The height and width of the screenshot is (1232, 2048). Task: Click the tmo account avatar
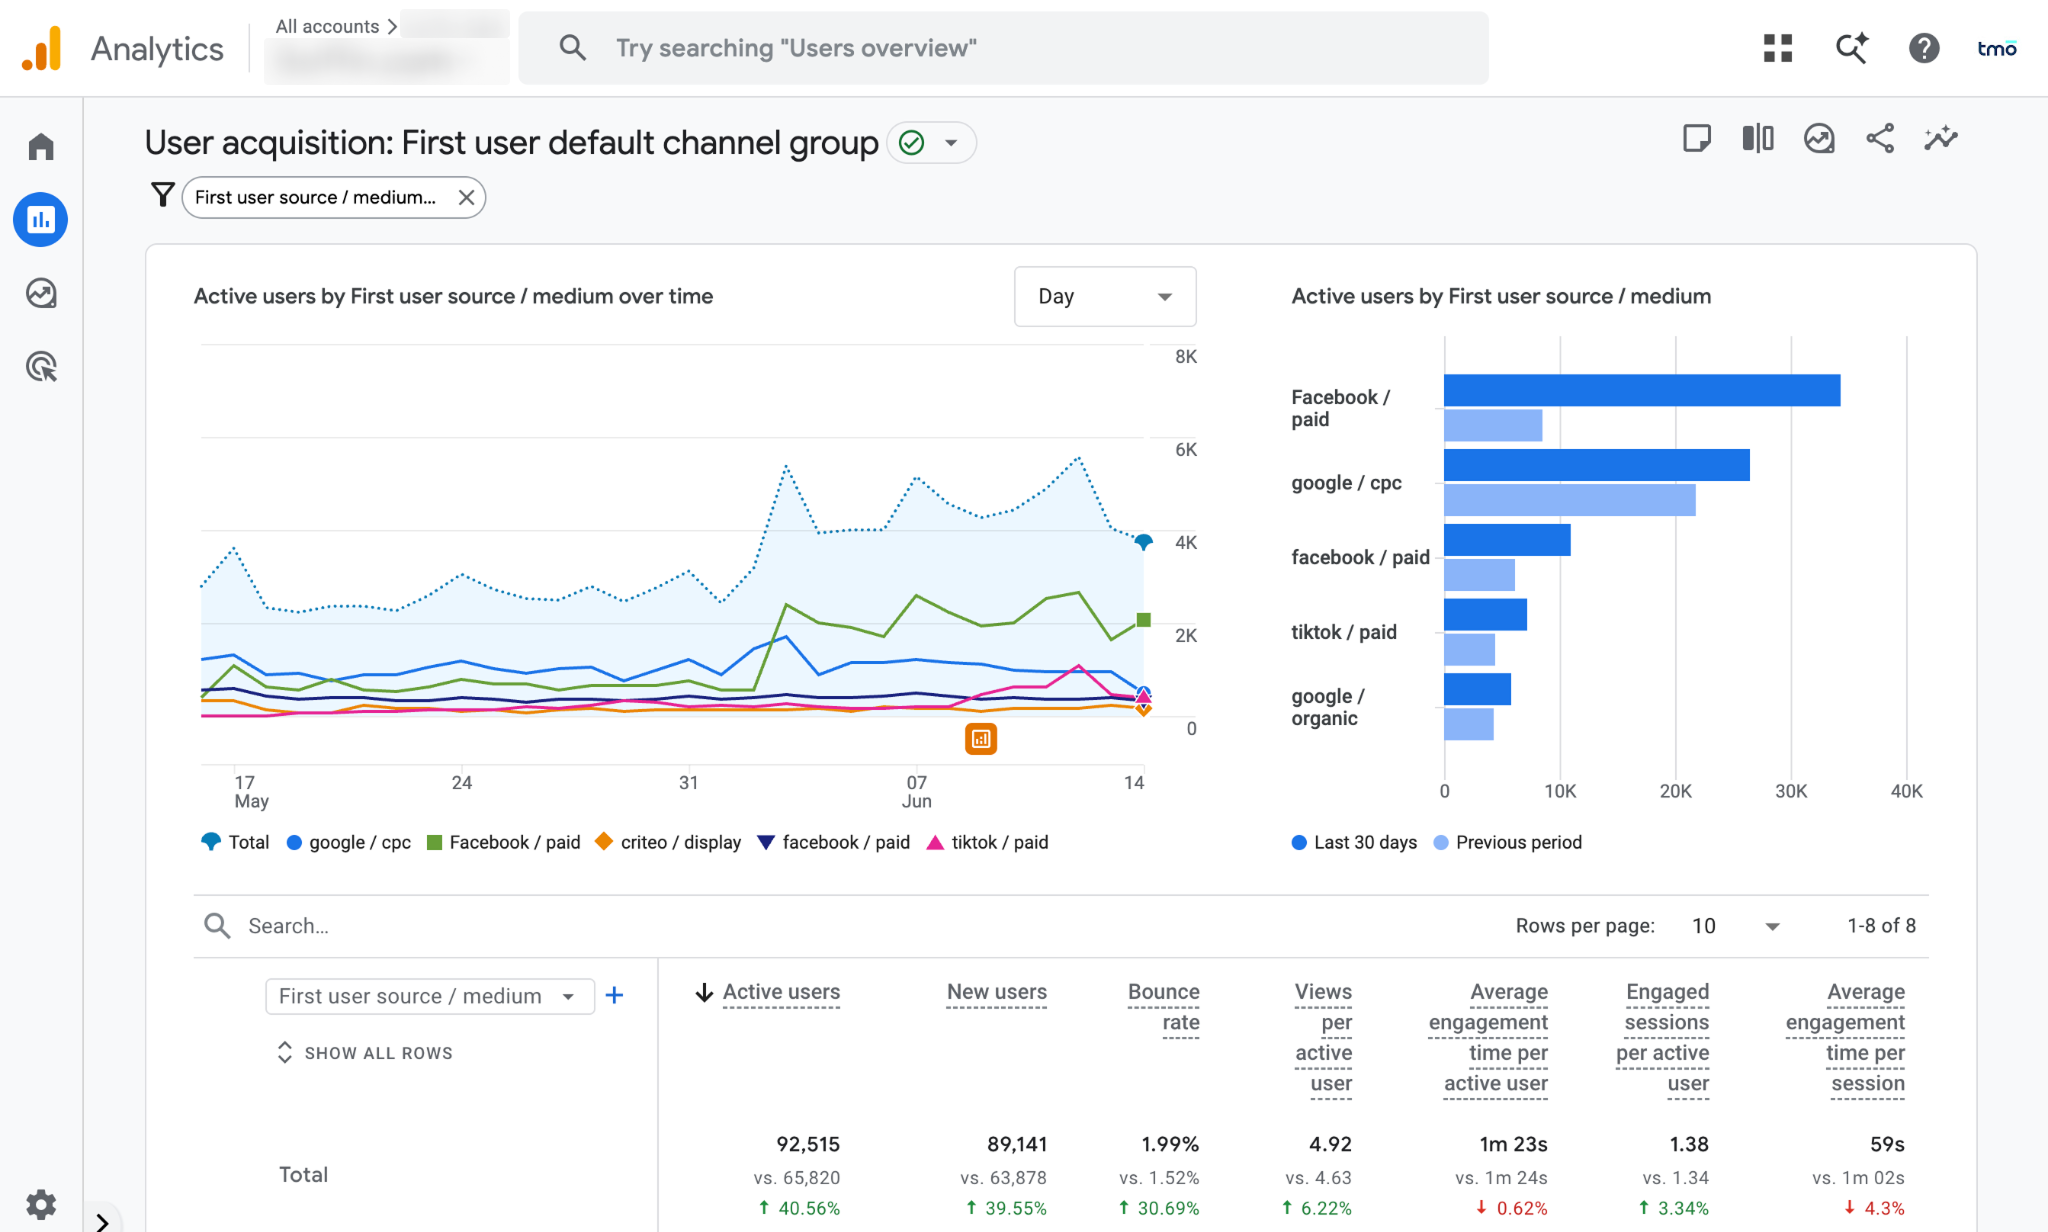(x=1997, y=48)
